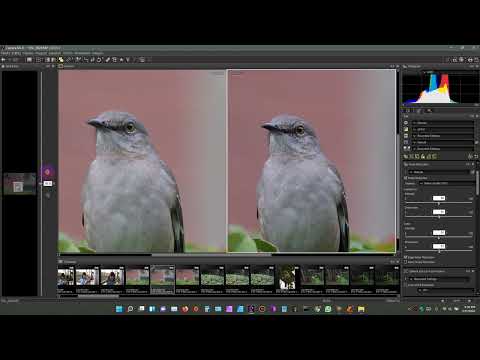Screen dimensions: 480x360
Task: Click the star rating icon in toolbar
Action: (121, 60)
